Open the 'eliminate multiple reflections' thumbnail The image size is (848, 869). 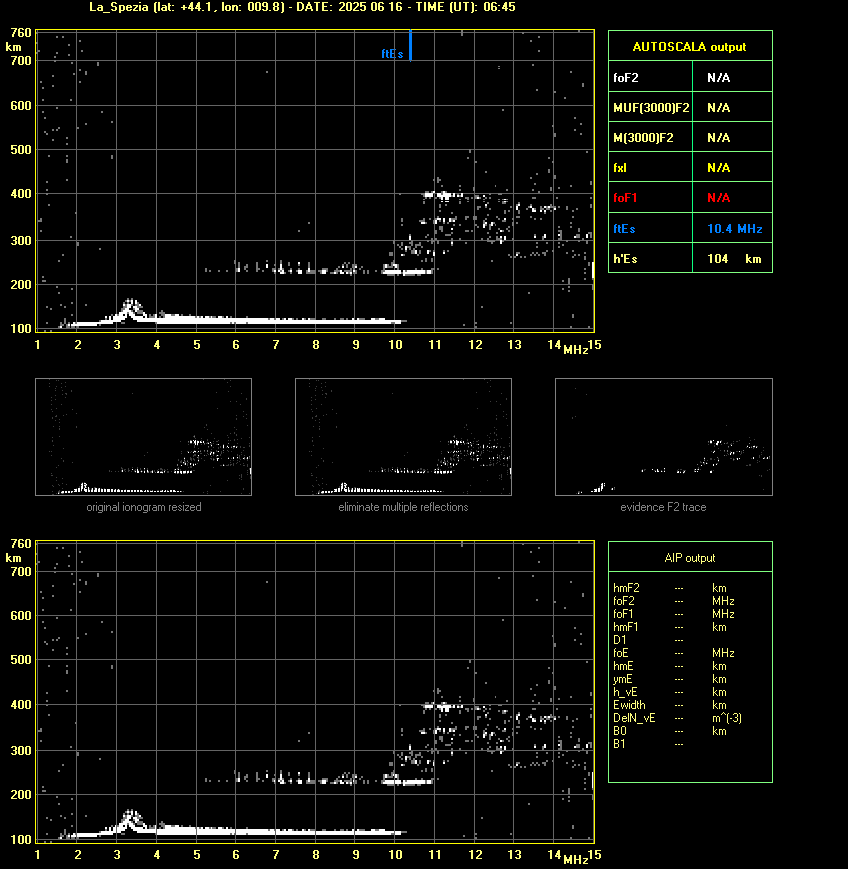[x=403, y=437]
